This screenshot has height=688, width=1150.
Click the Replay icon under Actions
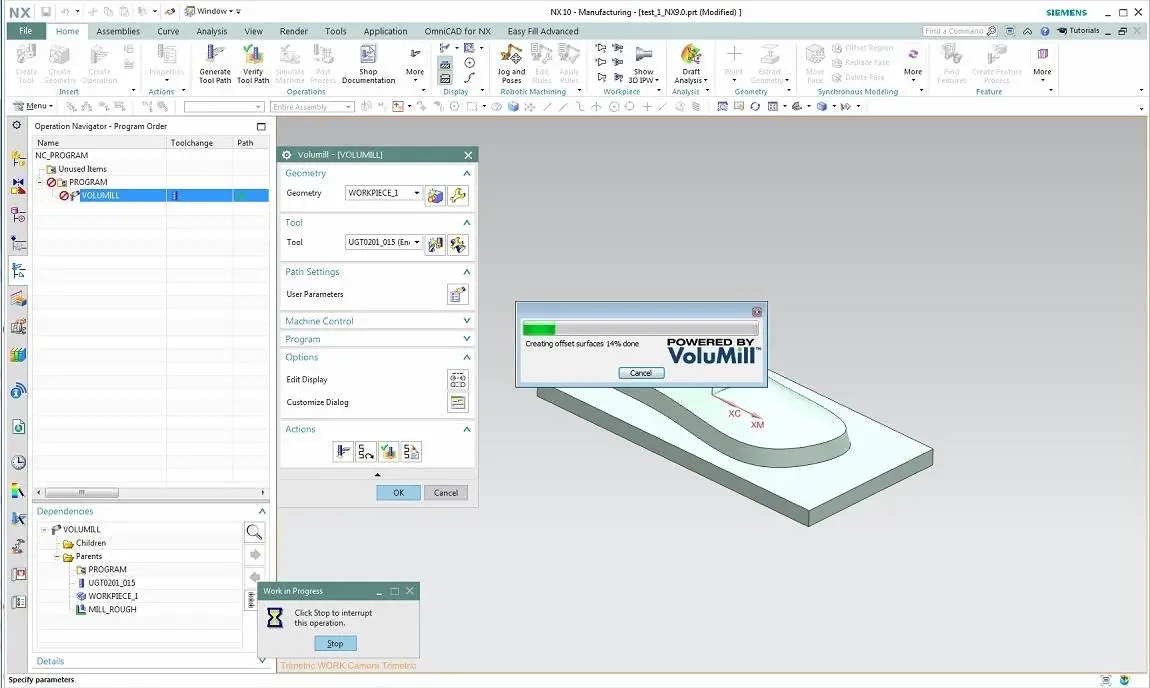click(365, 452)
